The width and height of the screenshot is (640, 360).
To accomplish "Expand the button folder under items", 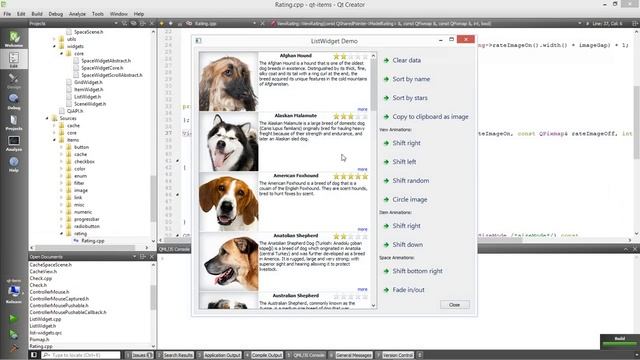I will click(62, 147).
